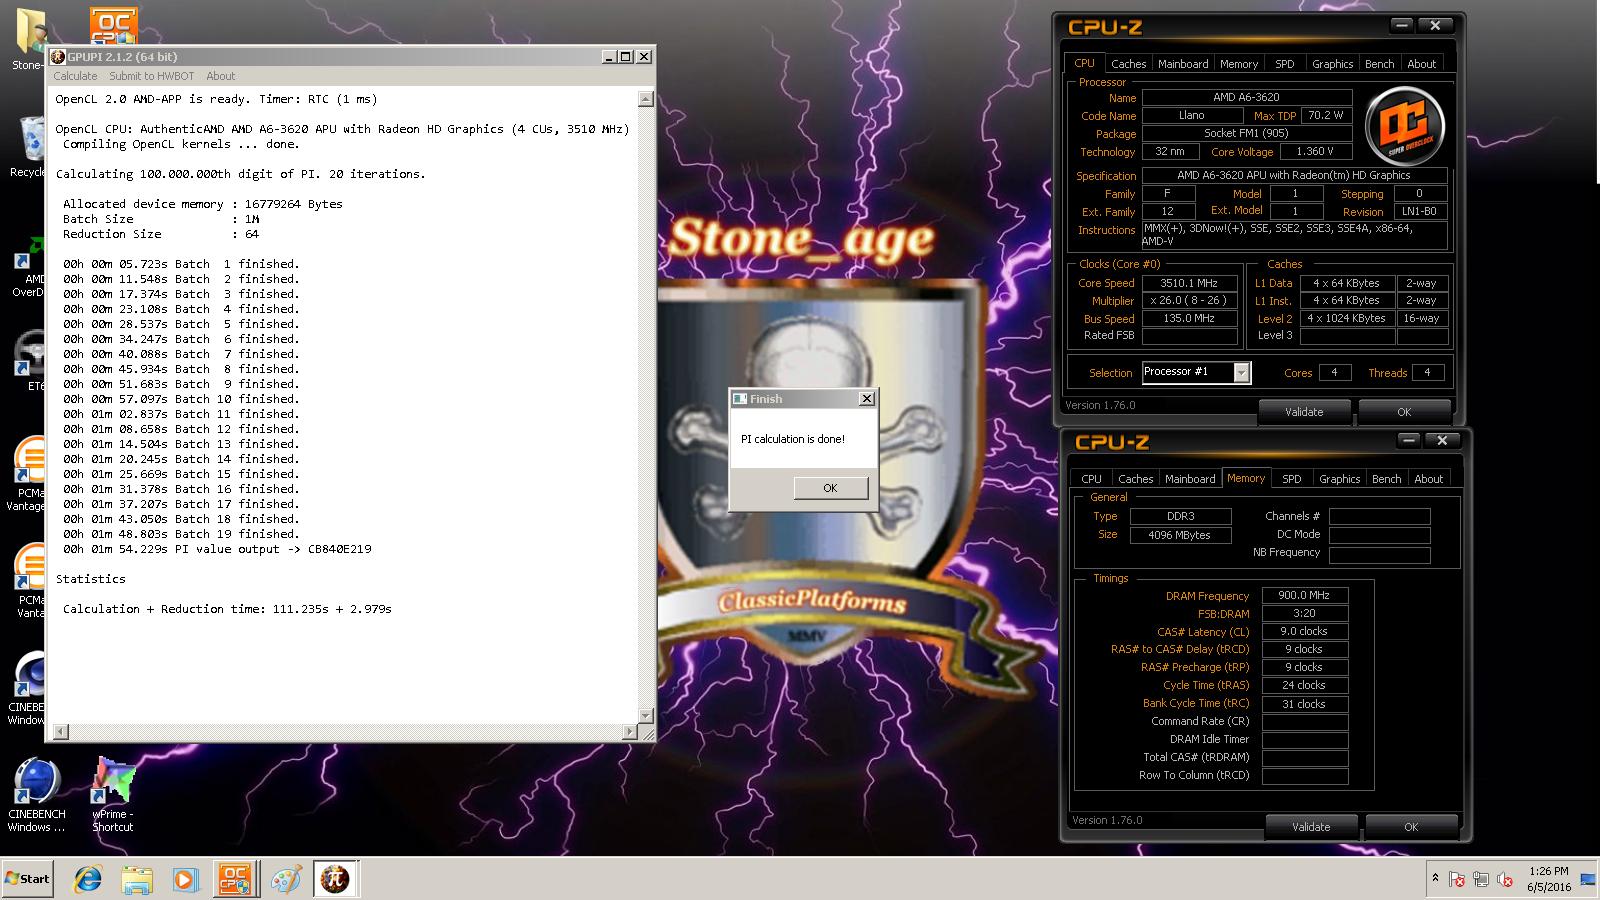Click OK in lower CPU-Z window
Image resolution: width=1600 pixels, height=900 pixels.
[x=1411, y=827]
